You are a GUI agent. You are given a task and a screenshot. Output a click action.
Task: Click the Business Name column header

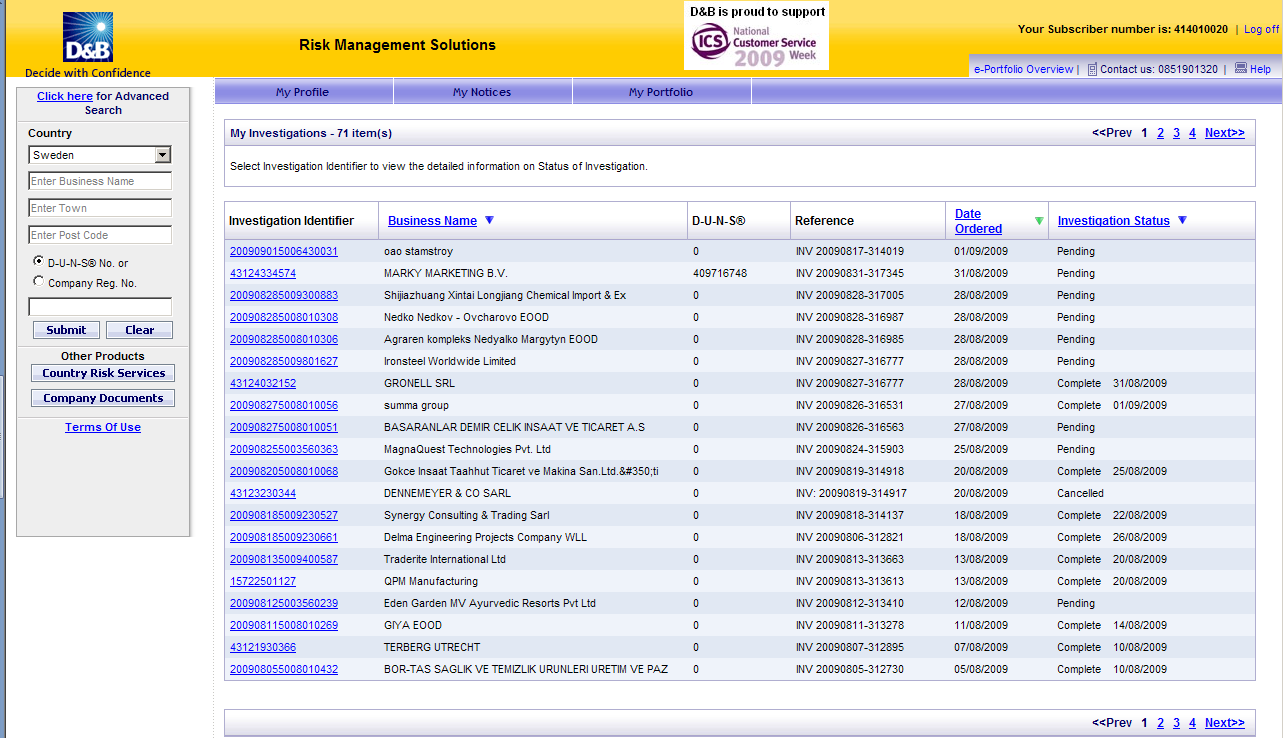tap(432, 221)
